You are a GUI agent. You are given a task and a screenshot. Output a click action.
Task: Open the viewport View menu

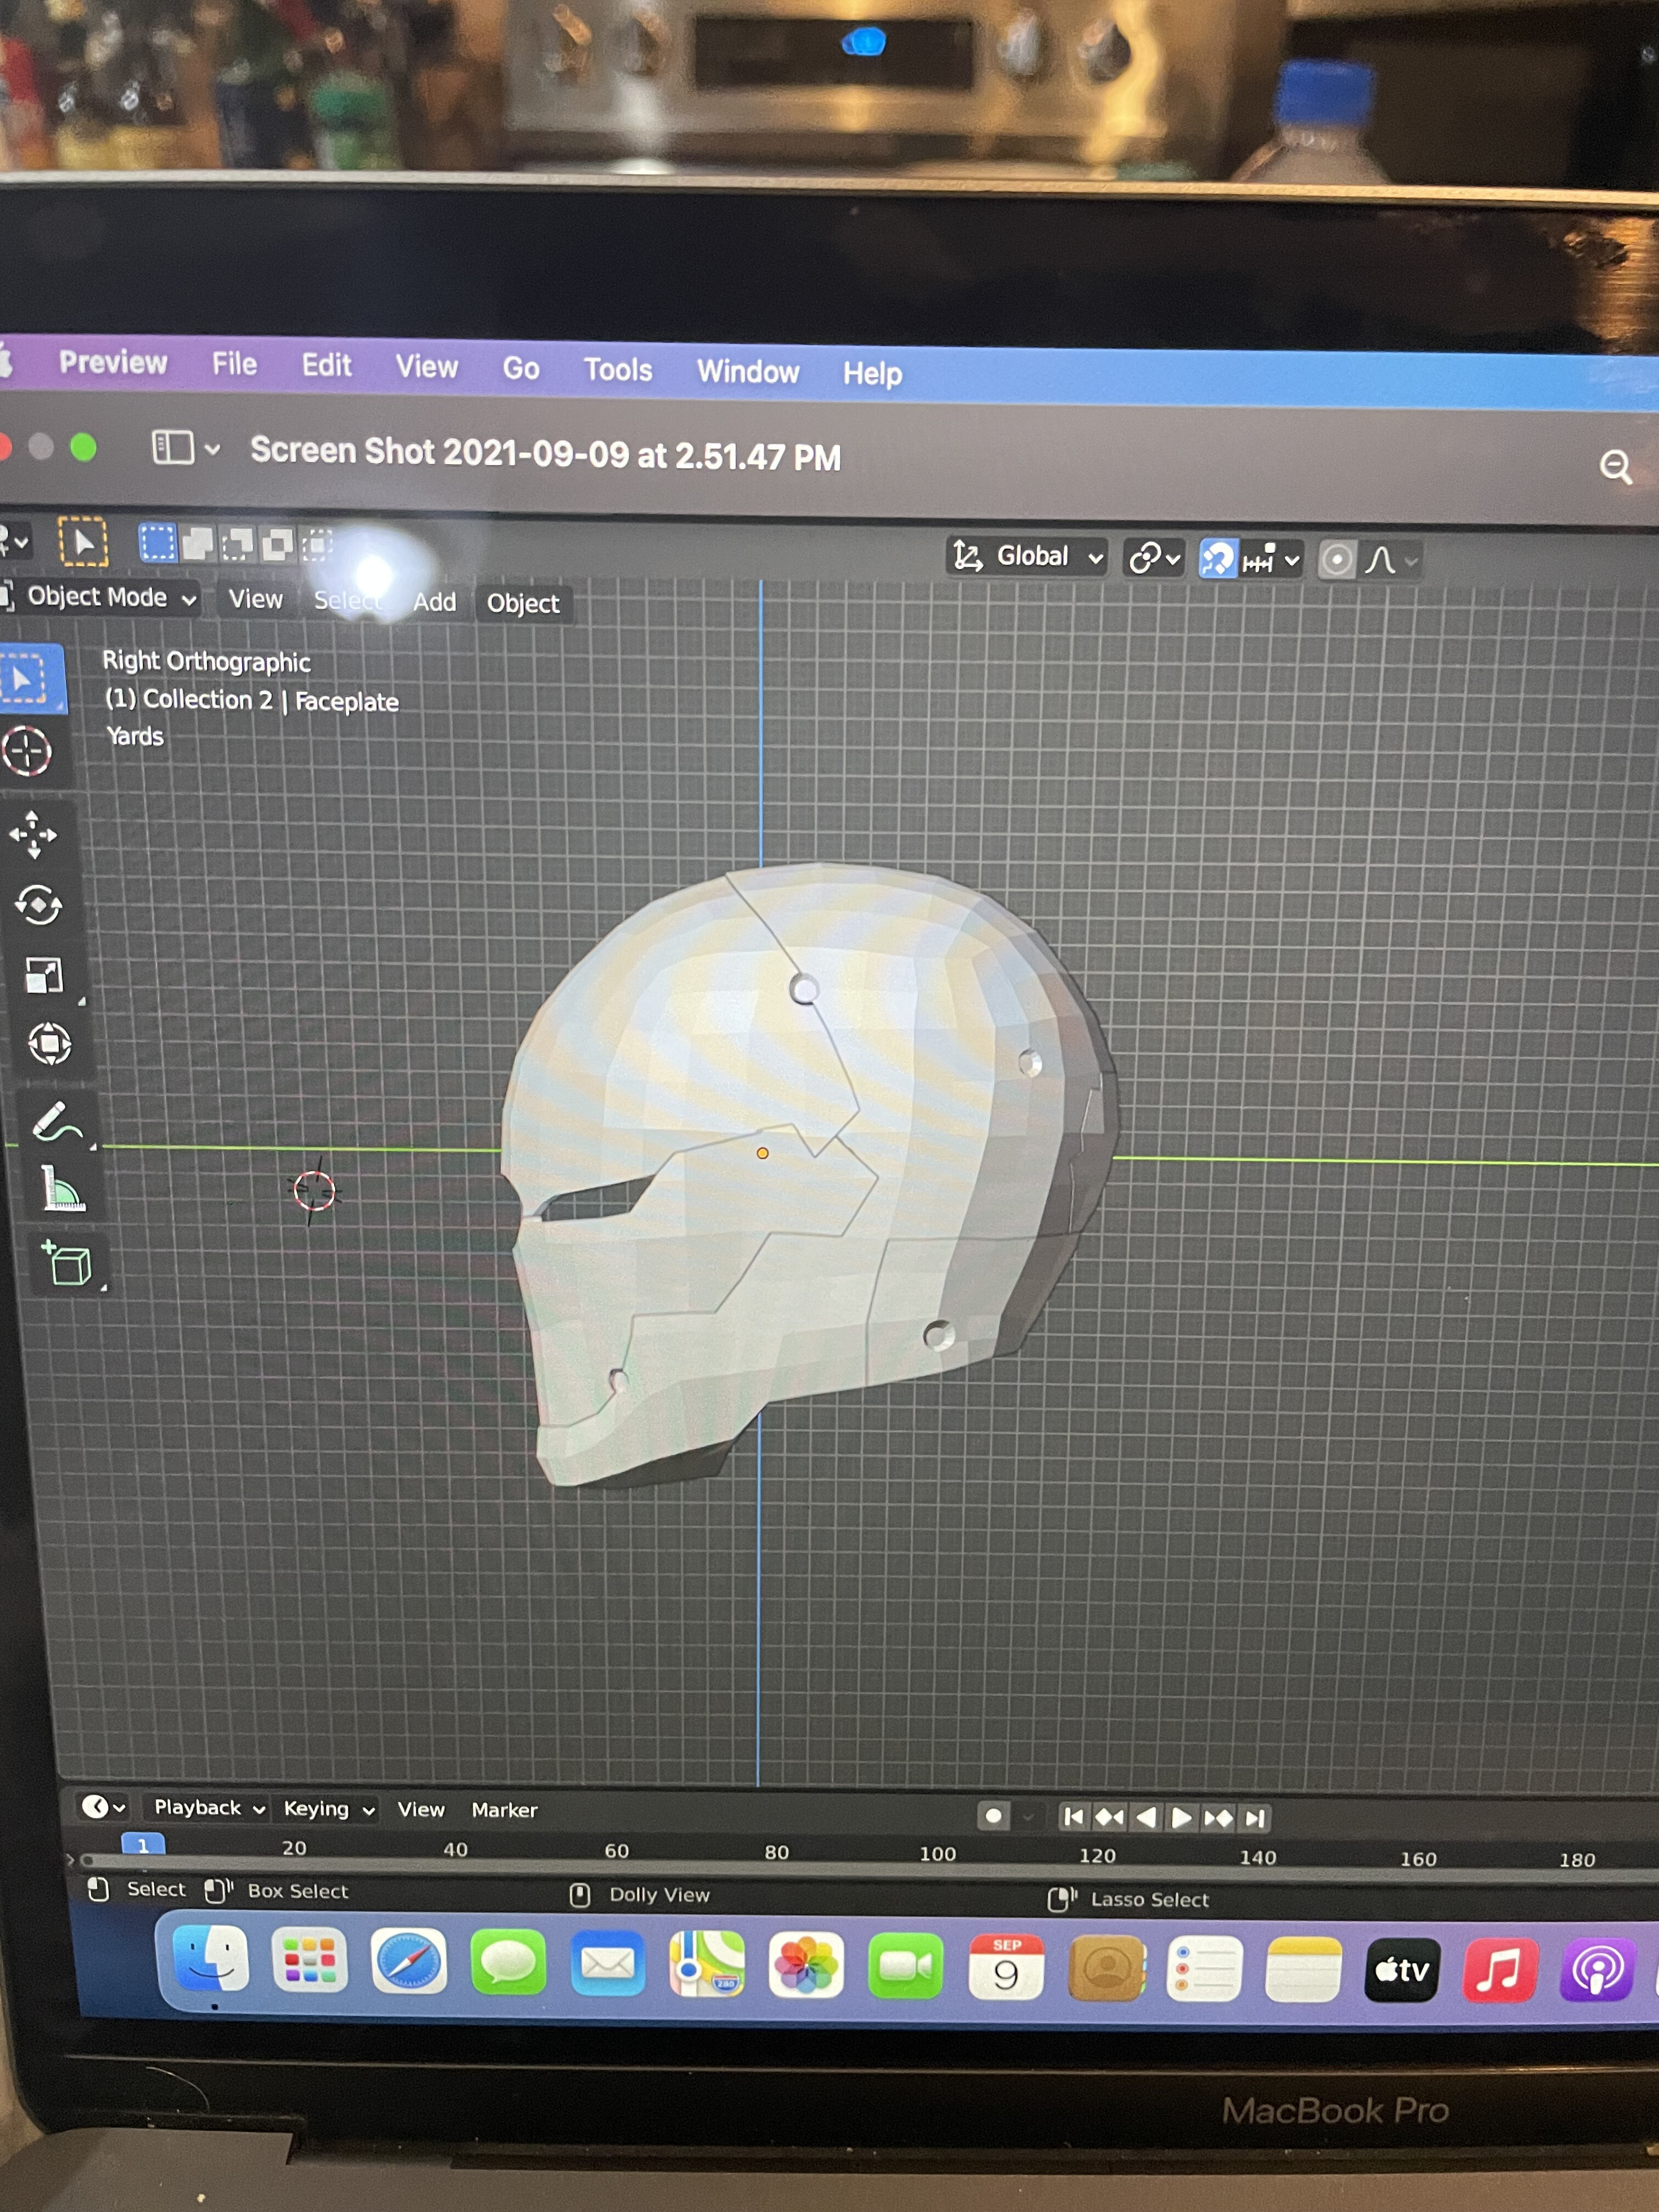[255, 599]
